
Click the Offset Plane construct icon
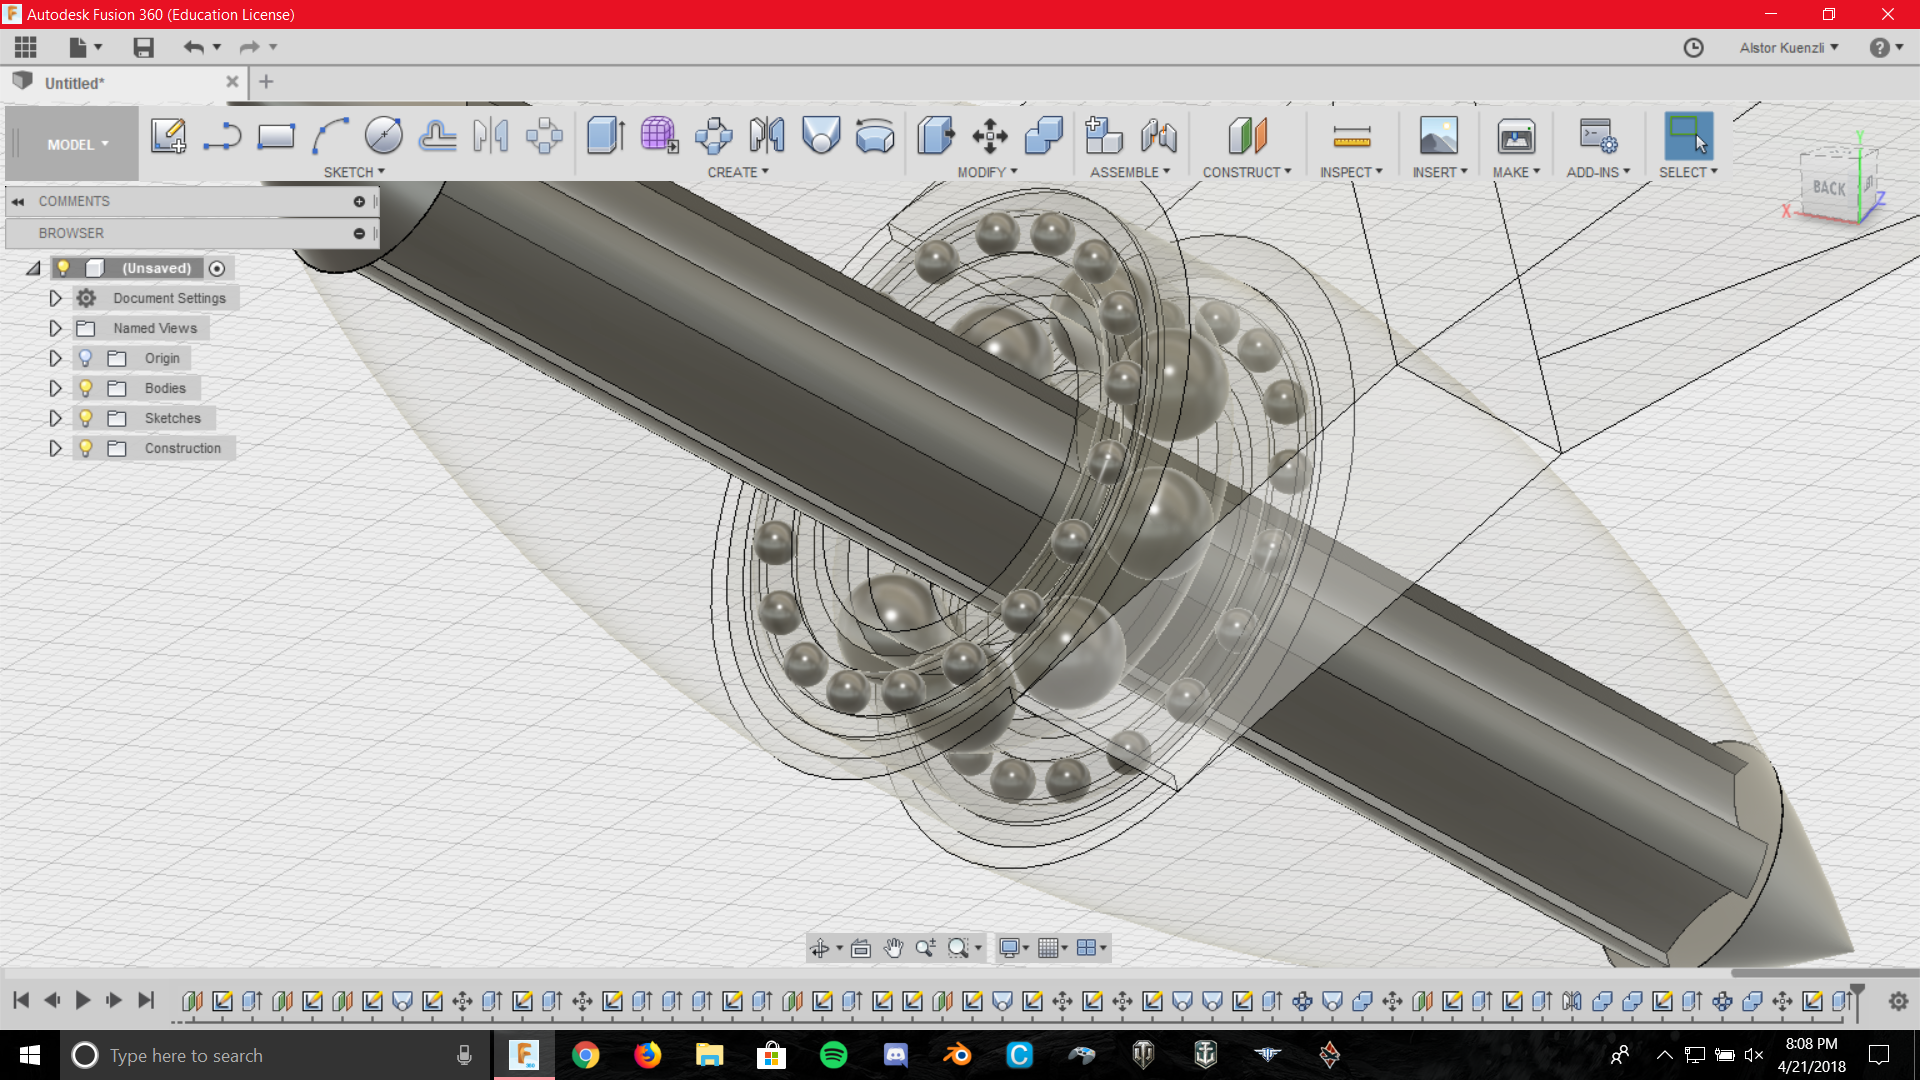1247,136
